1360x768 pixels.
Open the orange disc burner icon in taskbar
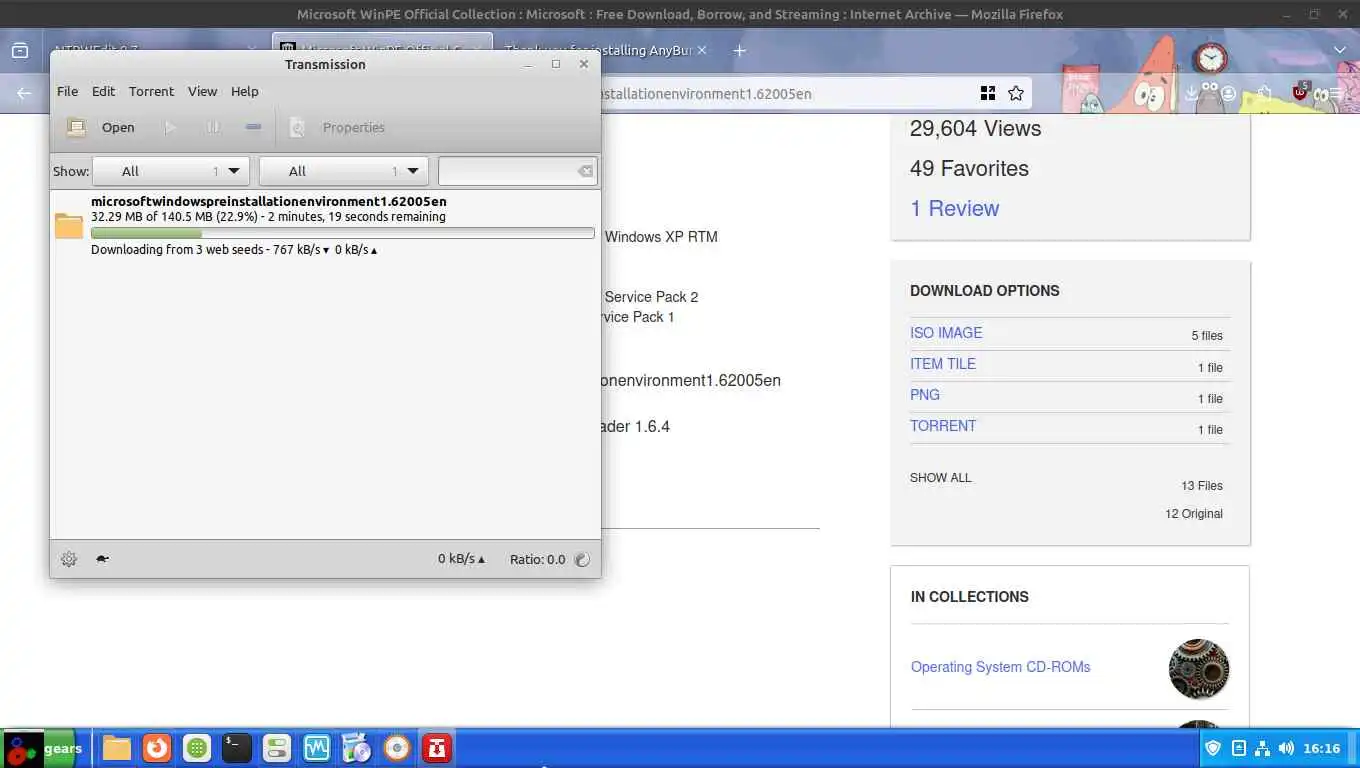click(397, 748)
